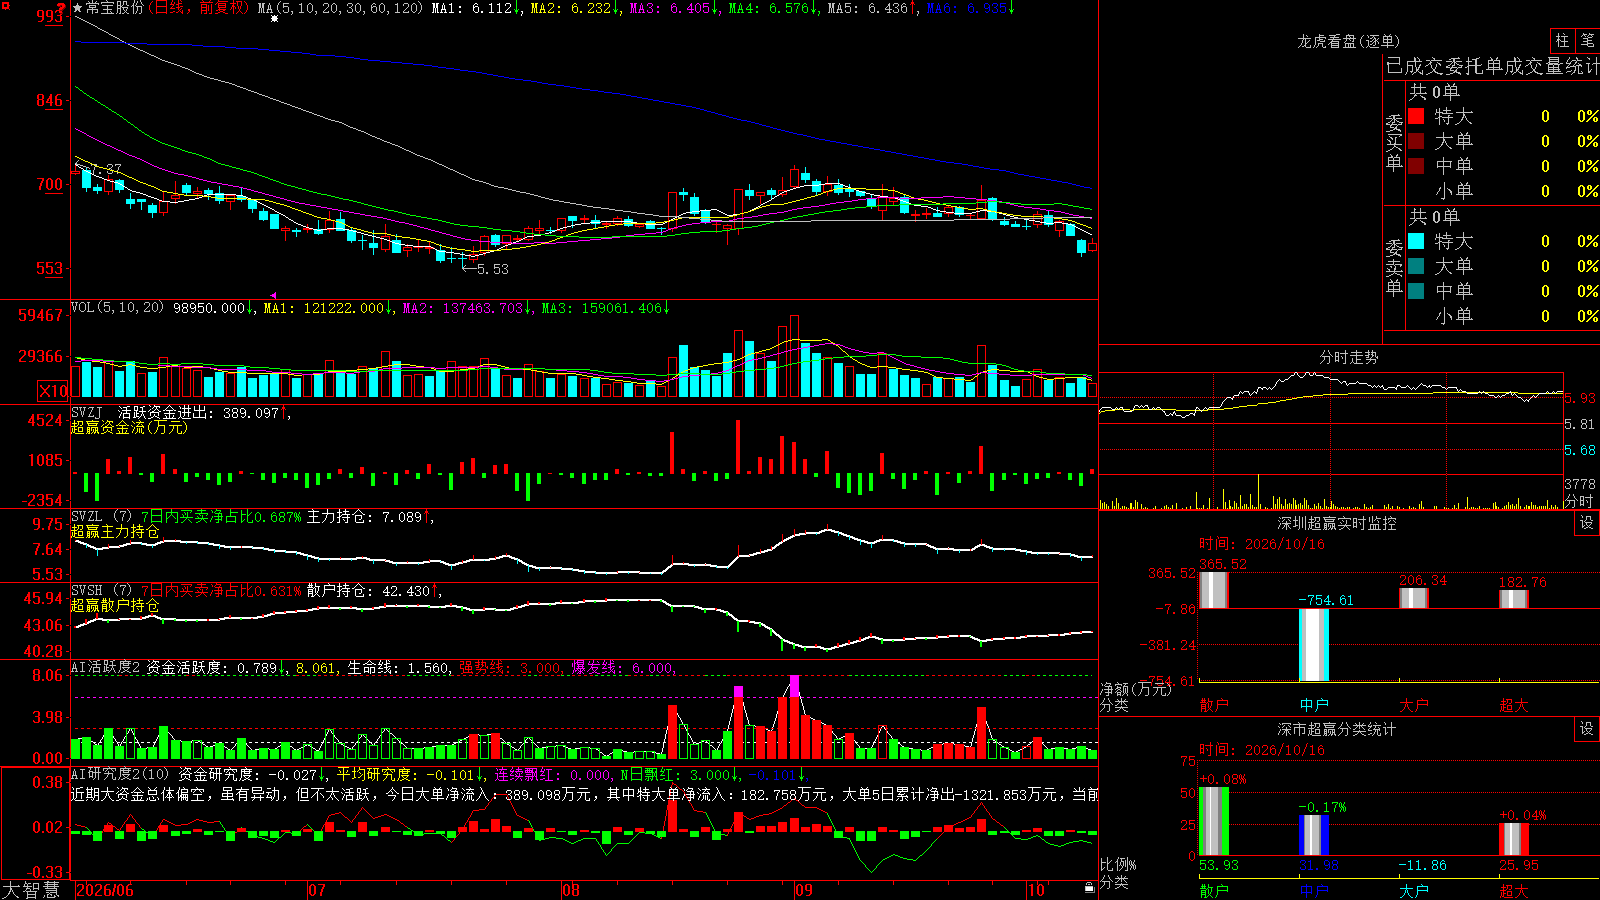The height and width of the screenshot is (900, 1600).
Task: Click the 柱 bar-view button
Action: tap(1562, 40)
